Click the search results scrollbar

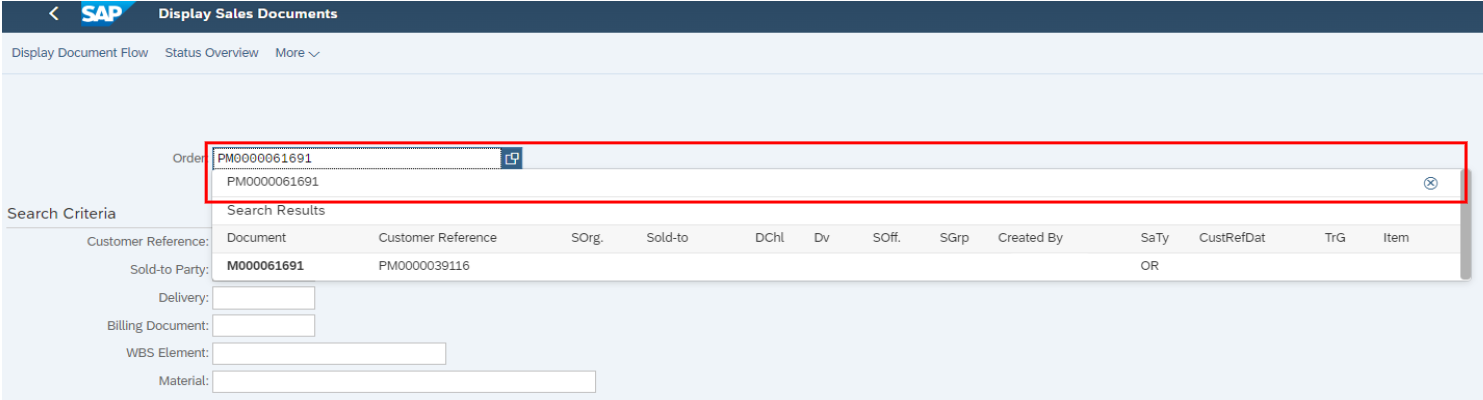pos(1466,224)
